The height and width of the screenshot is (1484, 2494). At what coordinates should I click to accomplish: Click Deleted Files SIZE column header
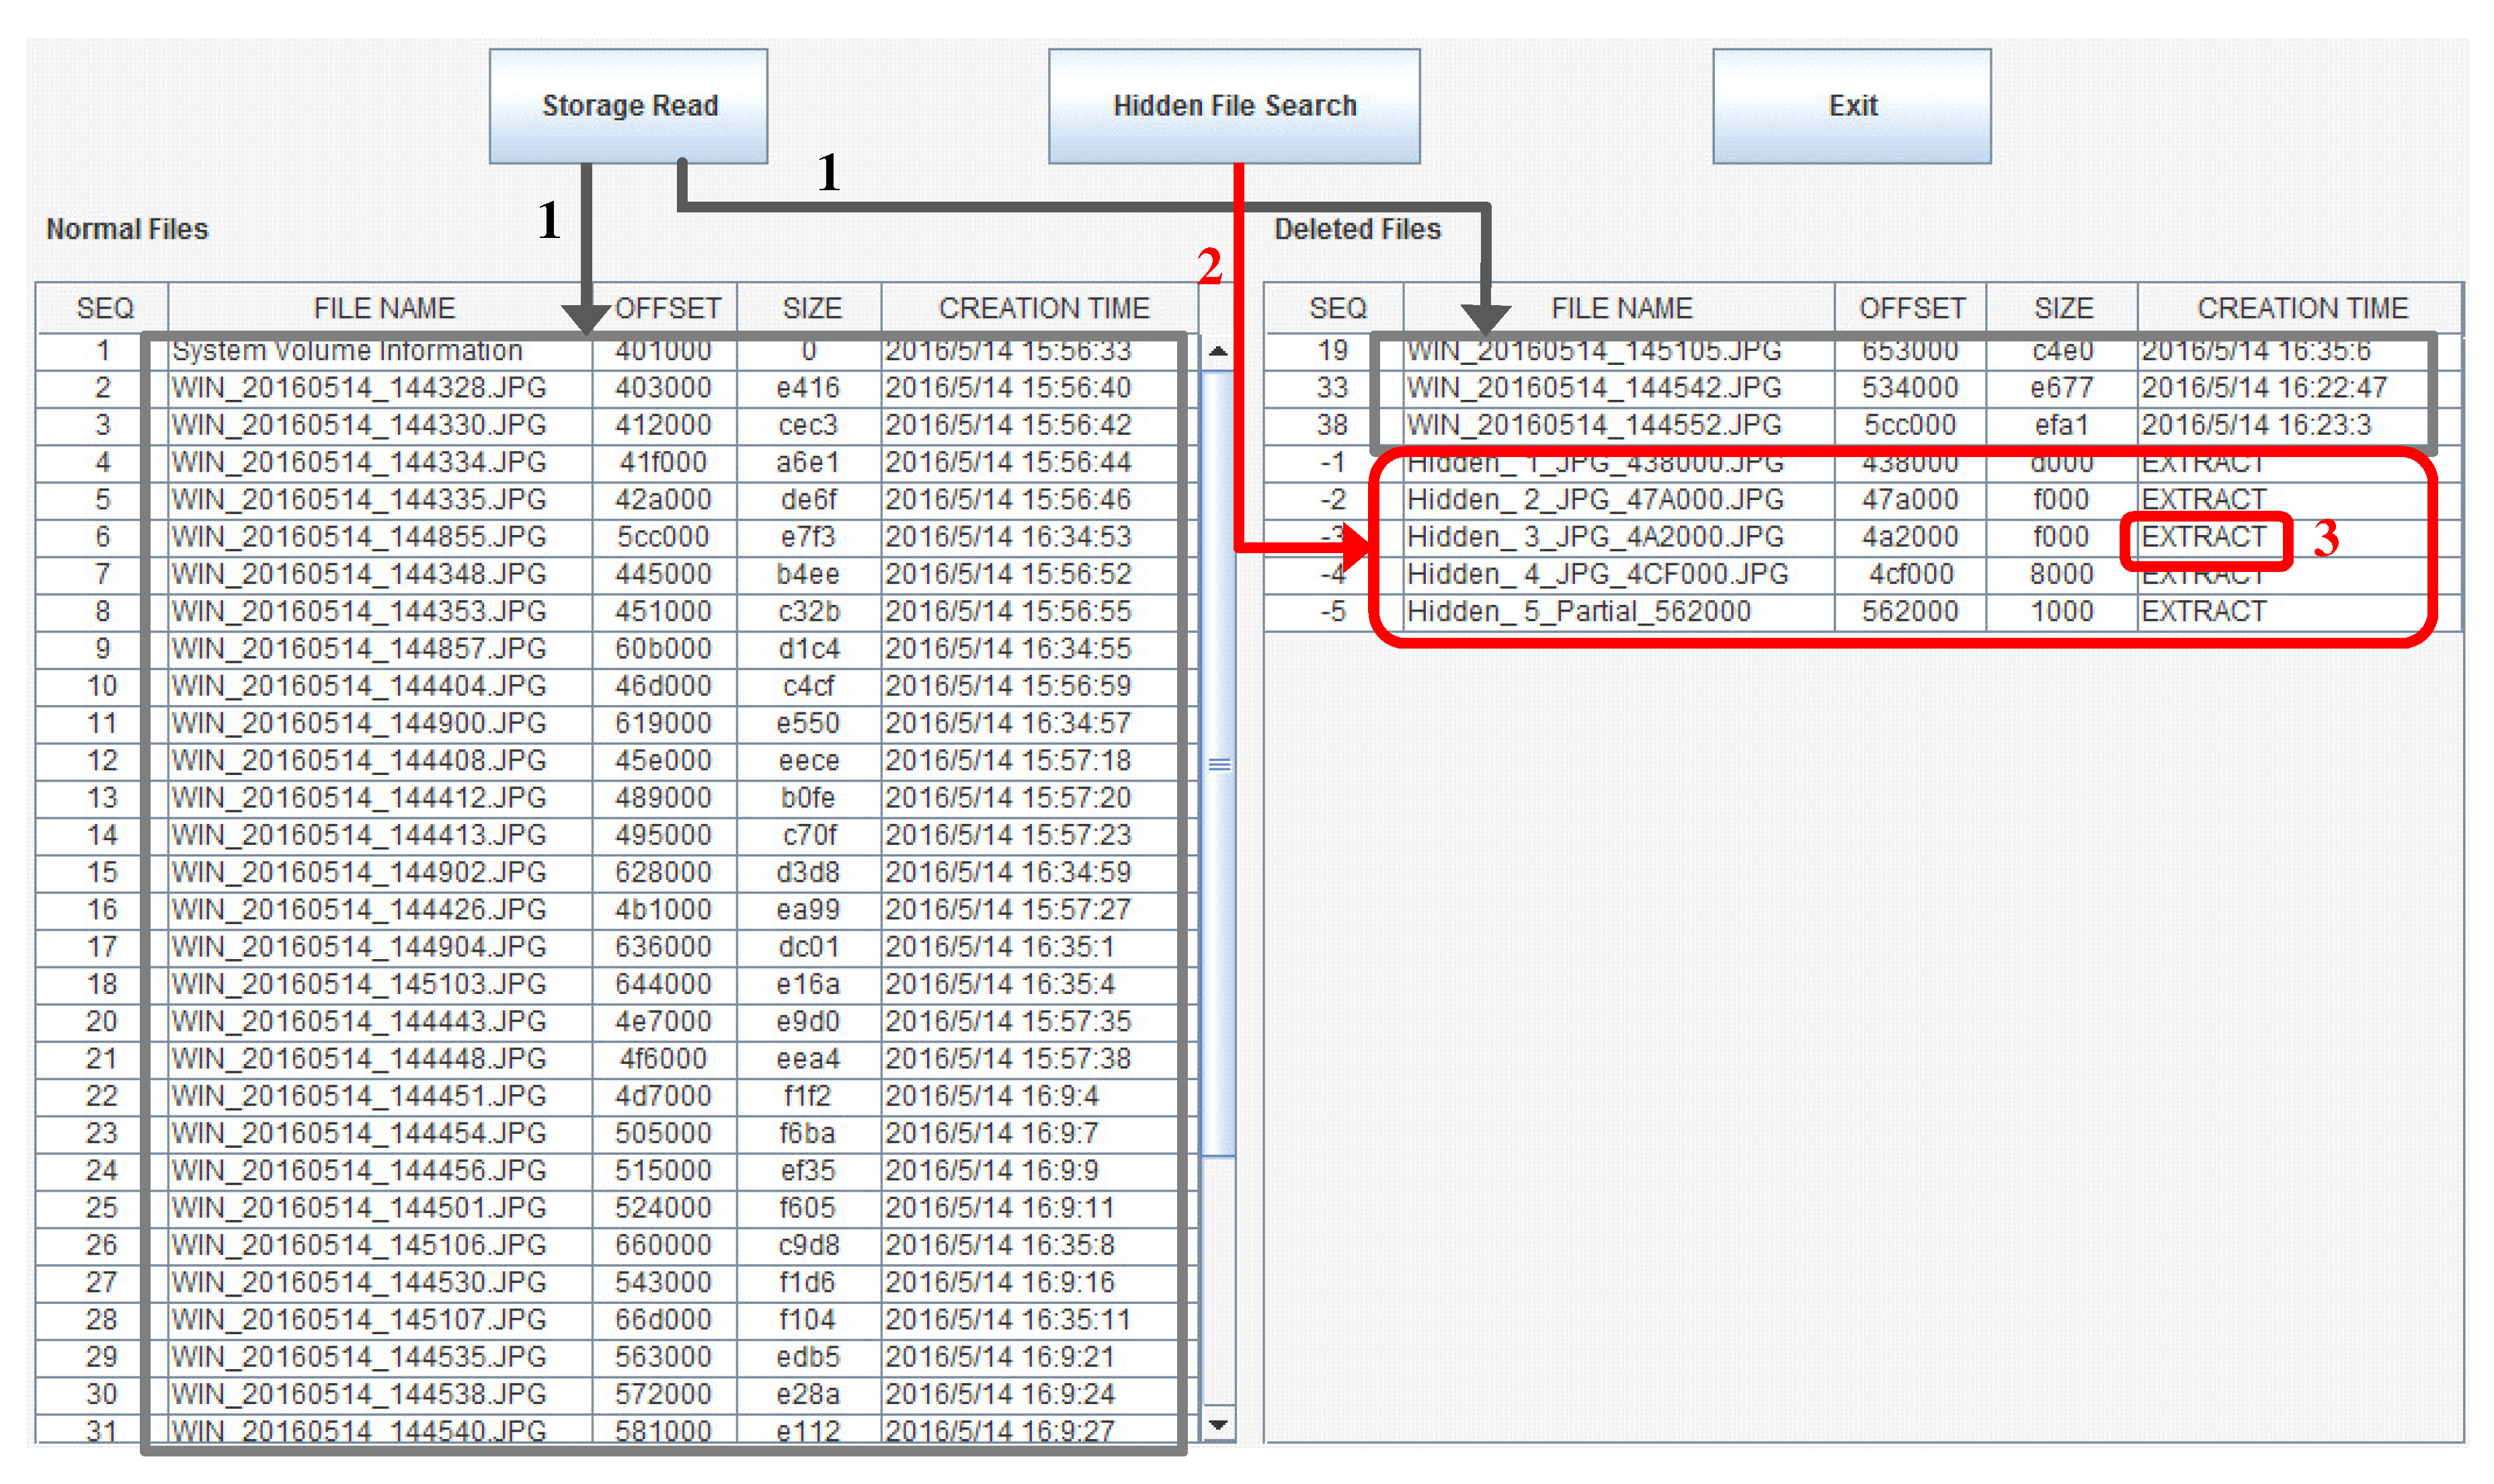click(2062, 308)
